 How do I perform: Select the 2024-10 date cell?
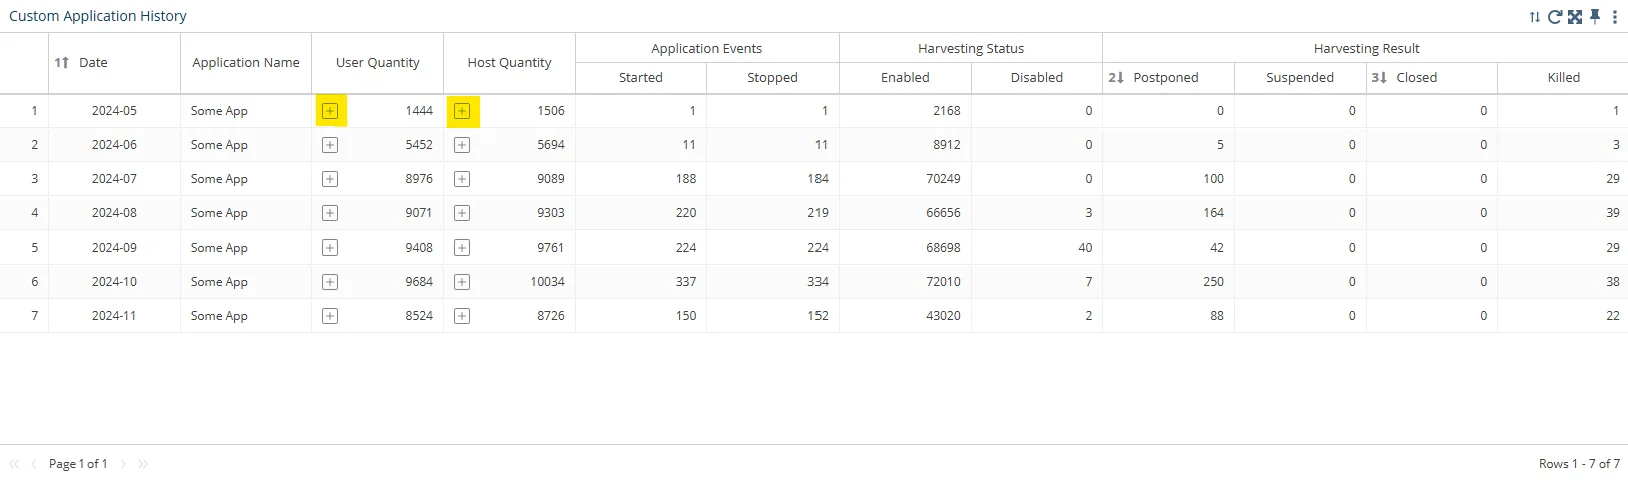114,282
